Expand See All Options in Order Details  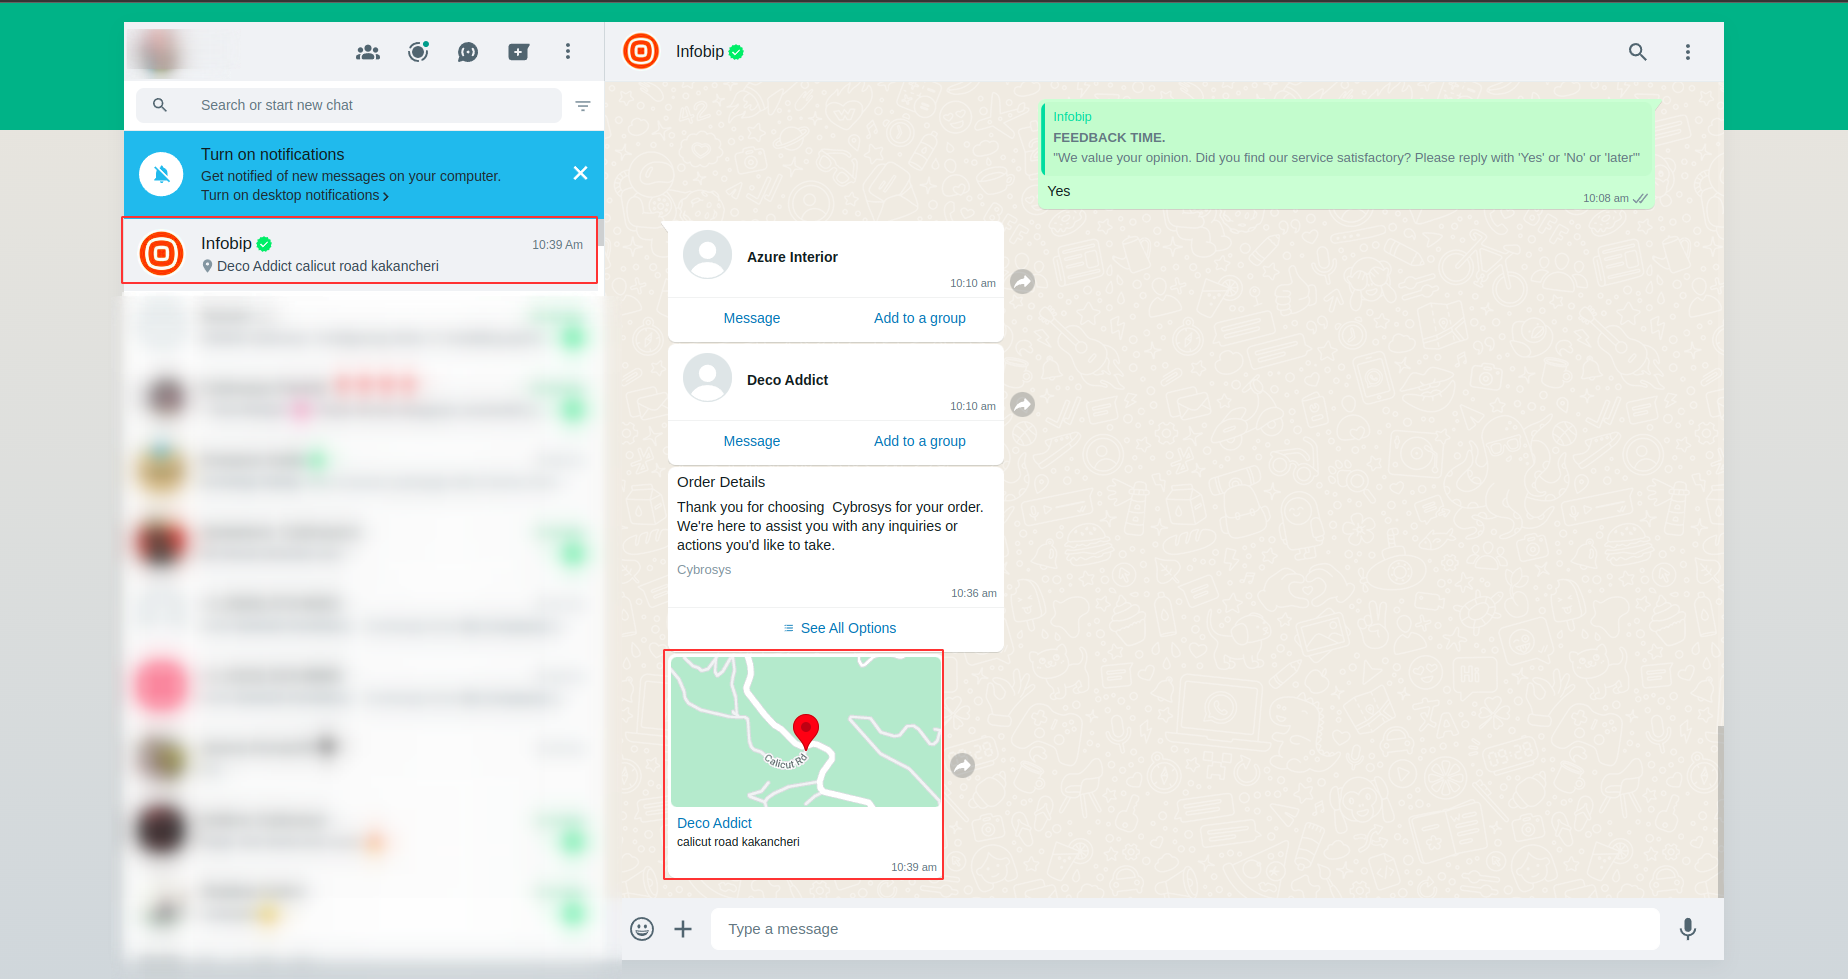(x=840, y=628)
